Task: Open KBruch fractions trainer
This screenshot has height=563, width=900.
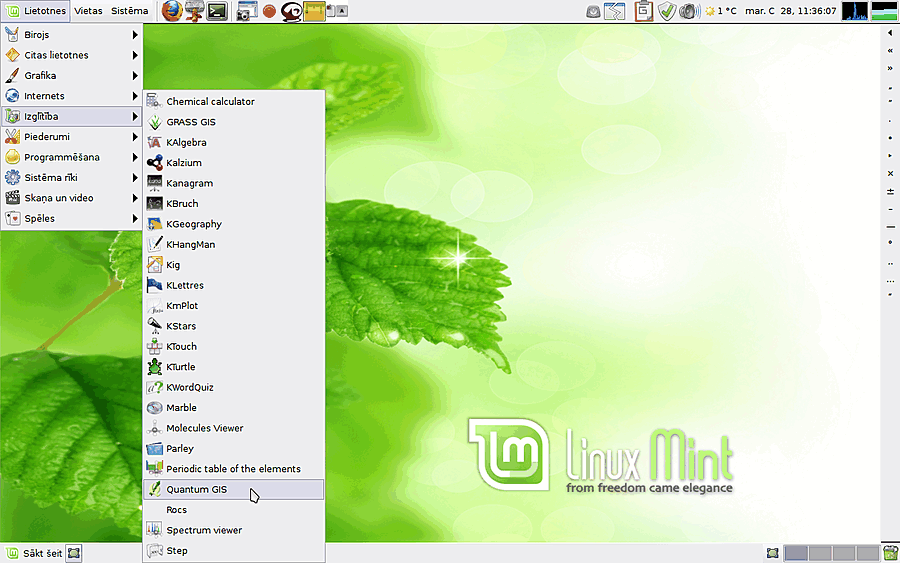Action: (234, 204)
